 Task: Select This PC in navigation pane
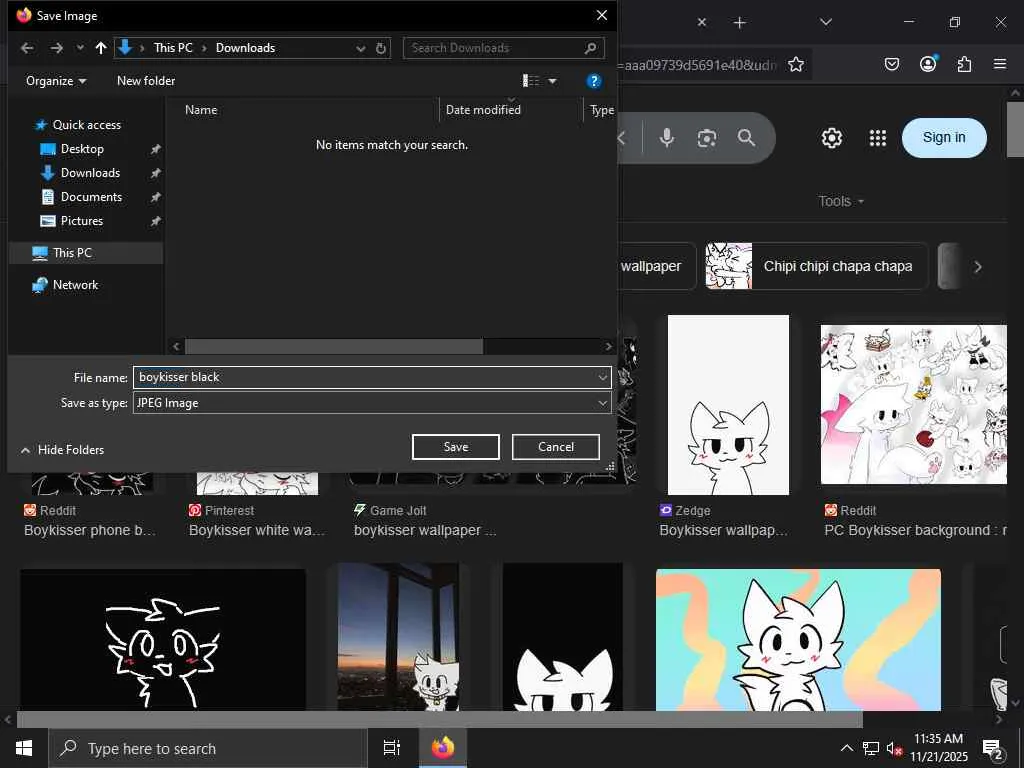(72, 253)
